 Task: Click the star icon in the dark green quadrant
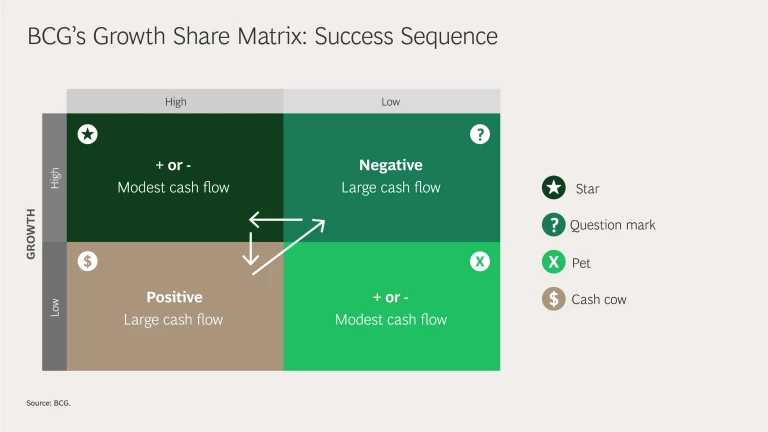[88, 133]
